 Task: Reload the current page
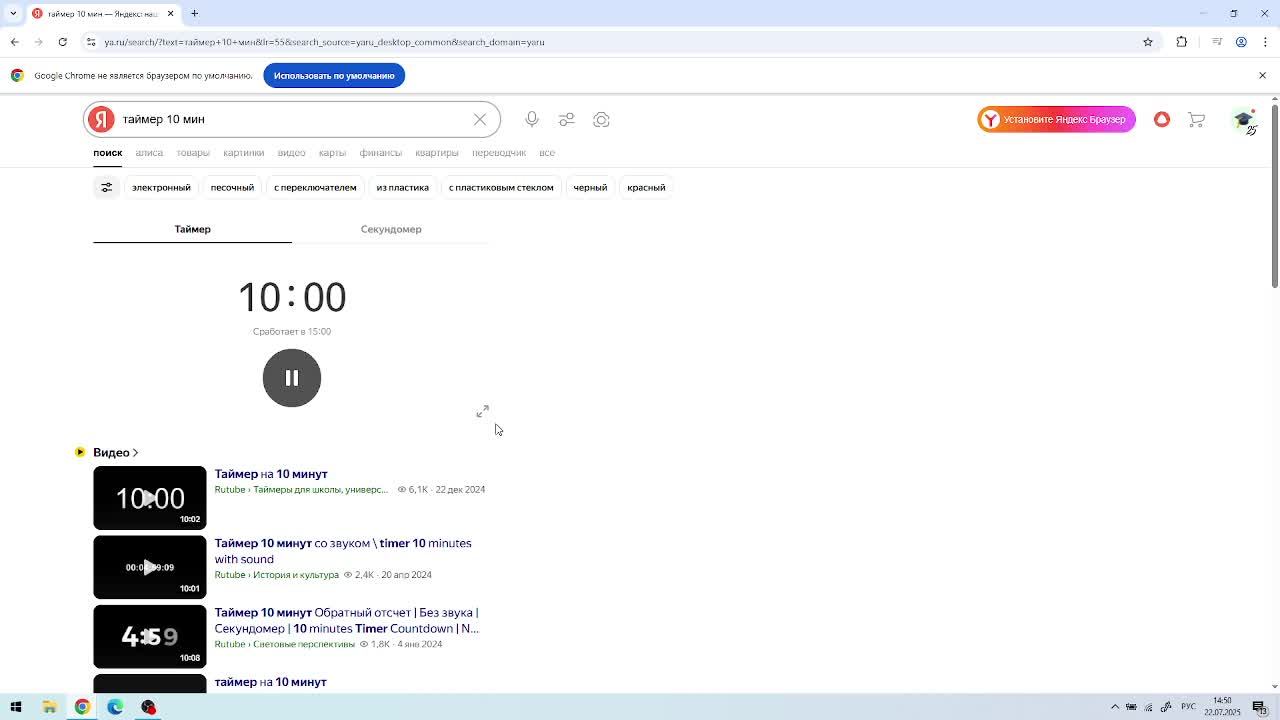click(x=62, y=42)
